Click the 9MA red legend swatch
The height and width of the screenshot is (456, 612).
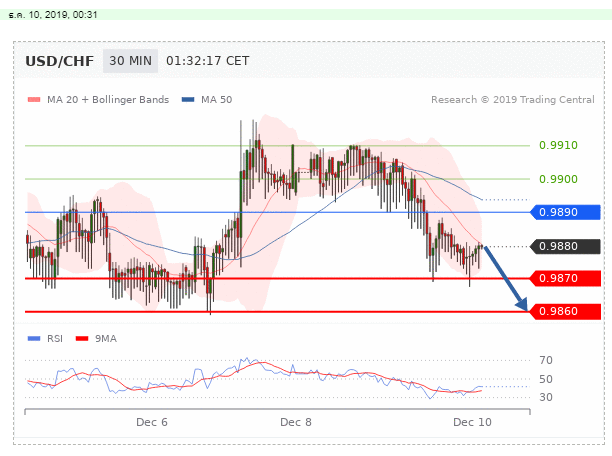[82, 338]
